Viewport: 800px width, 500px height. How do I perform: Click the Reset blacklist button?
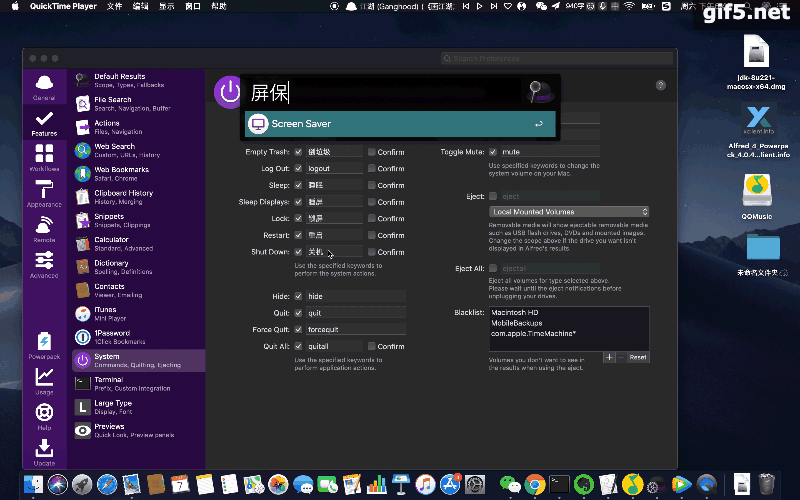(638, 357)
